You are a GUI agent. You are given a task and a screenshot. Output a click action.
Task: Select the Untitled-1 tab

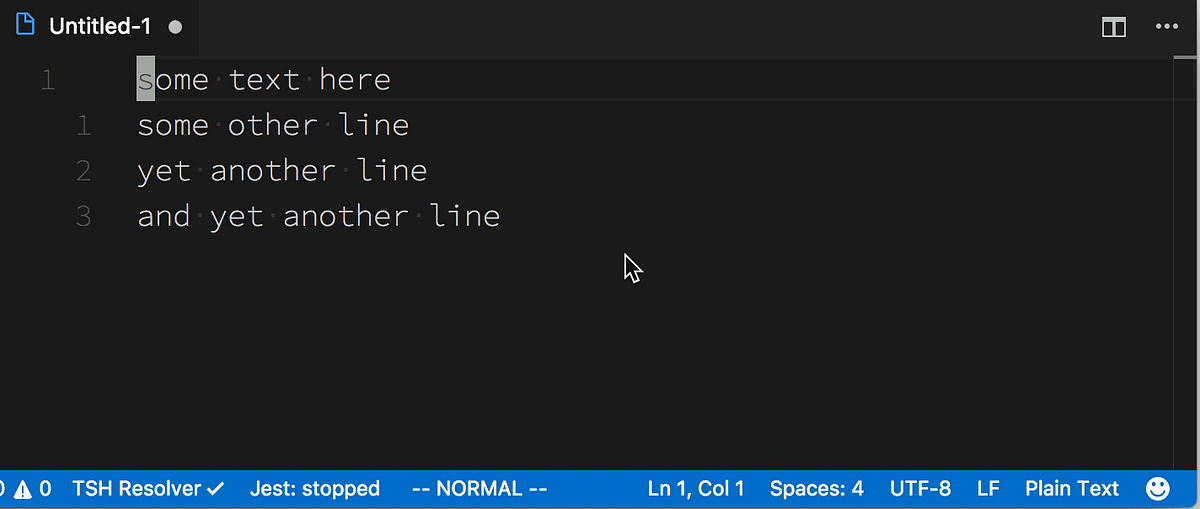[99, 27]
